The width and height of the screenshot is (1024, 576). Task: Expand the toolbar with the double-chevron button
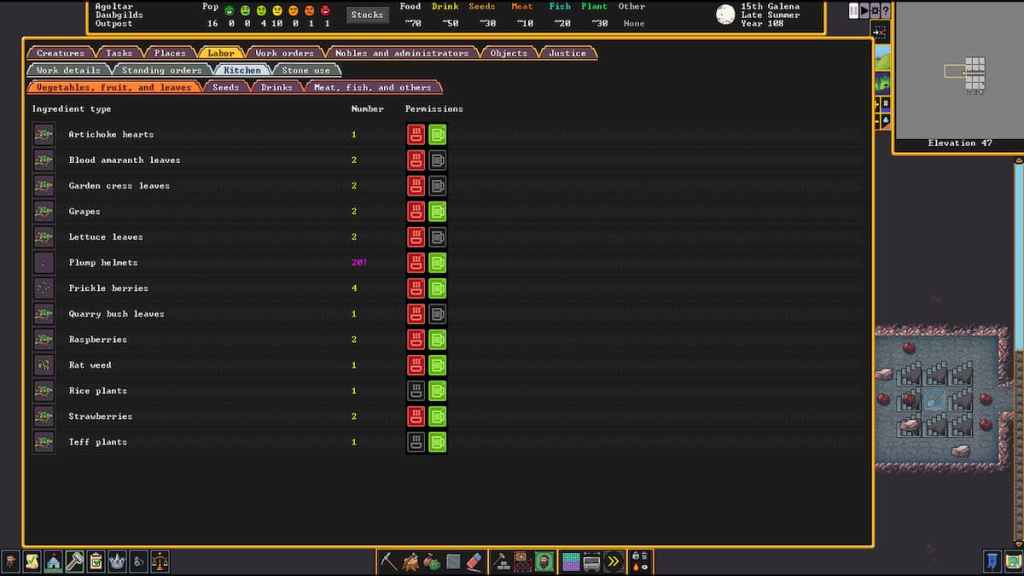coord(612,561)
